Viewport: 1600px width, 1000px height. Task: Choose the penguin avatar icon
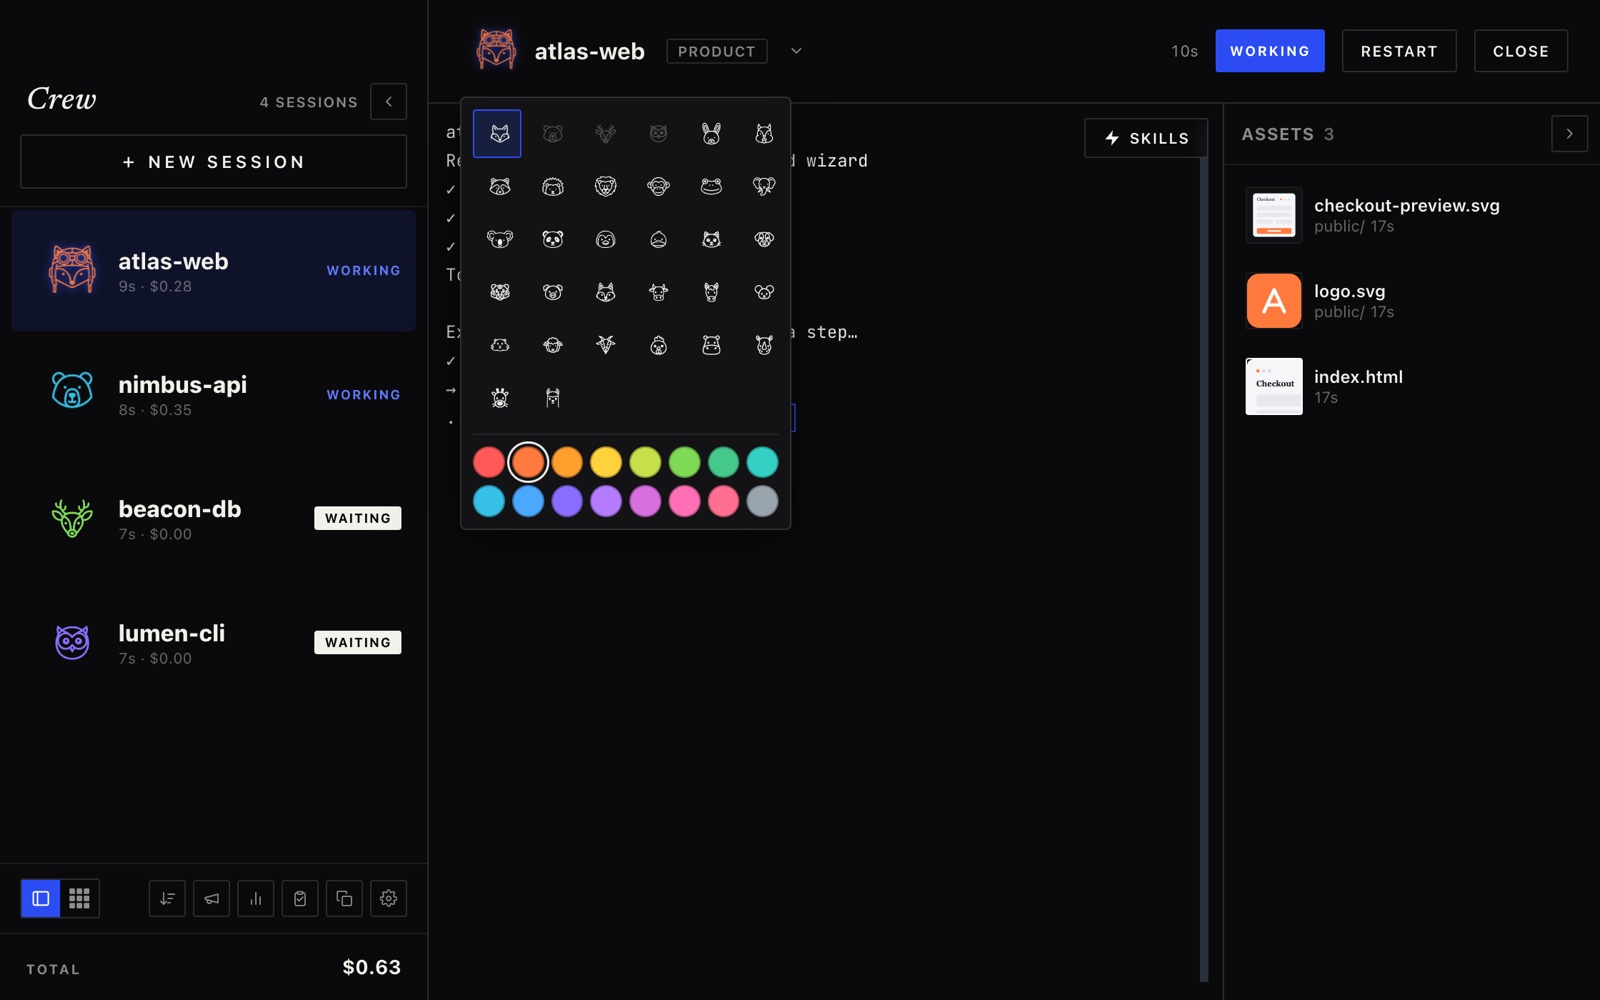(605, 240)
